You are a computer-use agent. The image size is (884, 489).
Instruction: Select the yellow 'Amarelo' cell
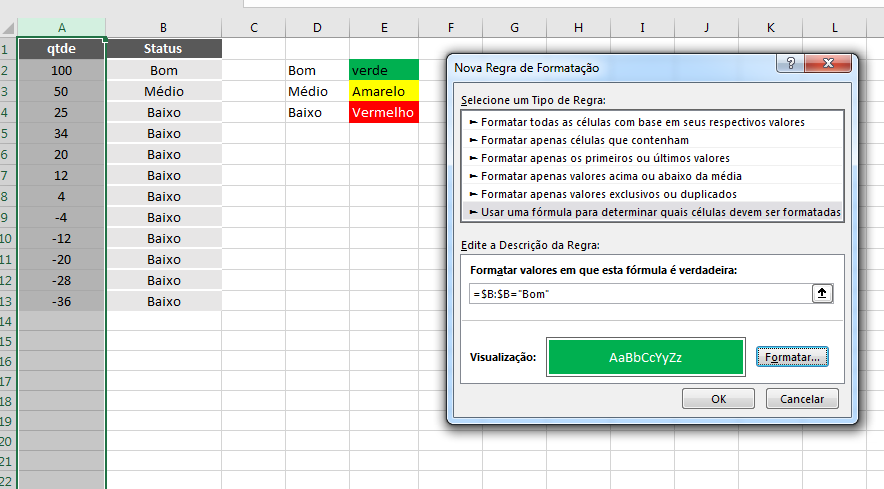pos(384,91)
